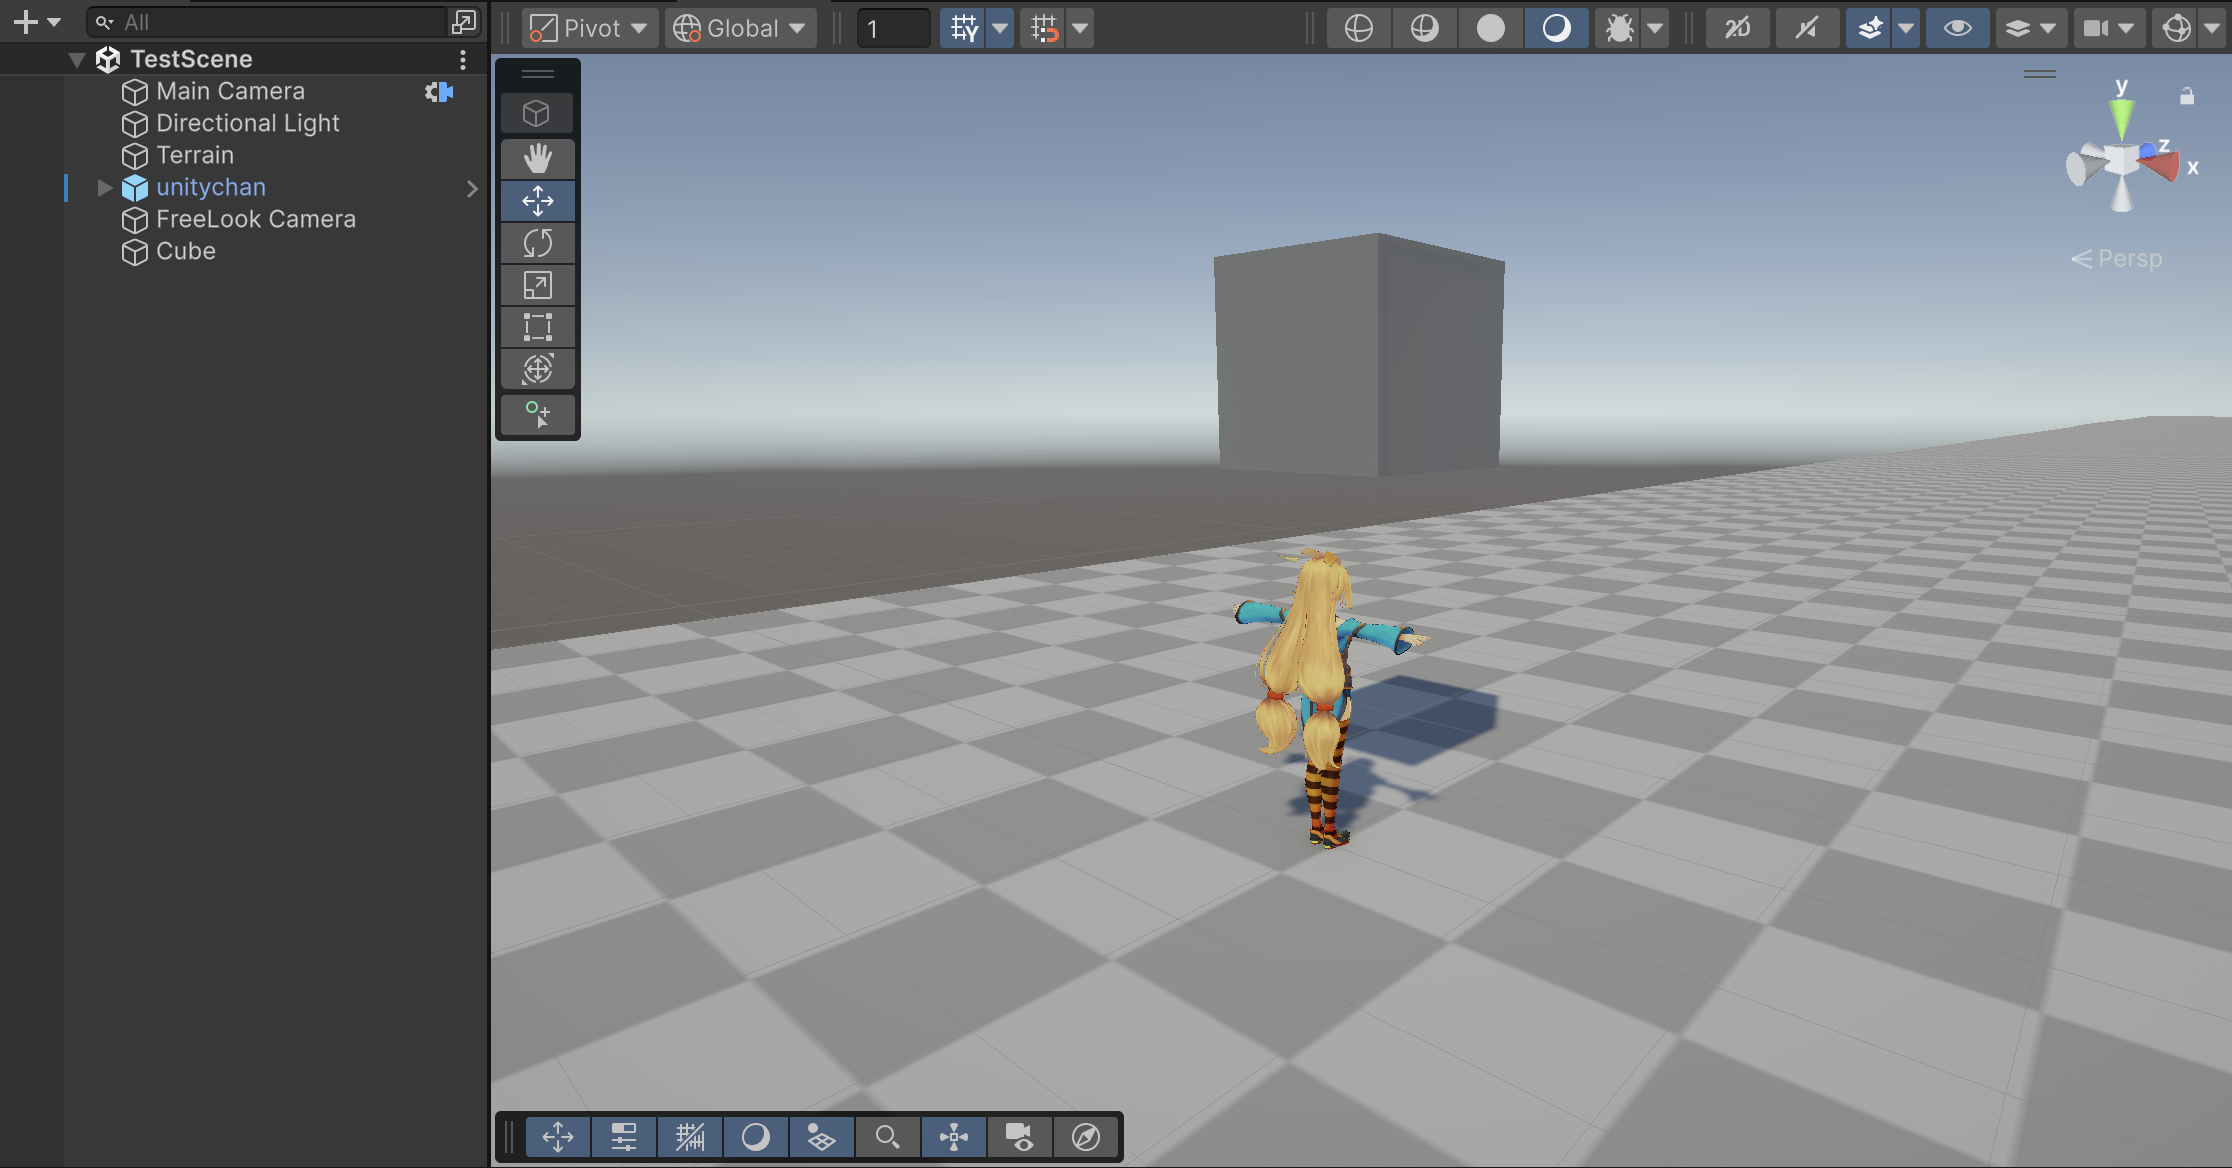
Task: Click the hierarchy search field
Action: point(270,22)
